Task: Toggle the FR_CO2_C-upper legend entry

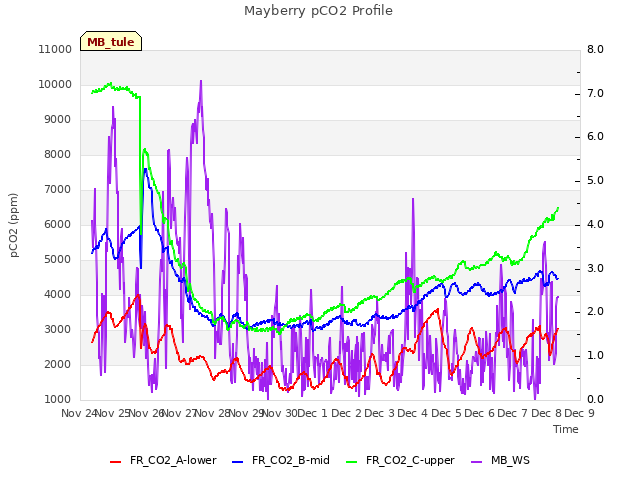Action: [400, 460]
